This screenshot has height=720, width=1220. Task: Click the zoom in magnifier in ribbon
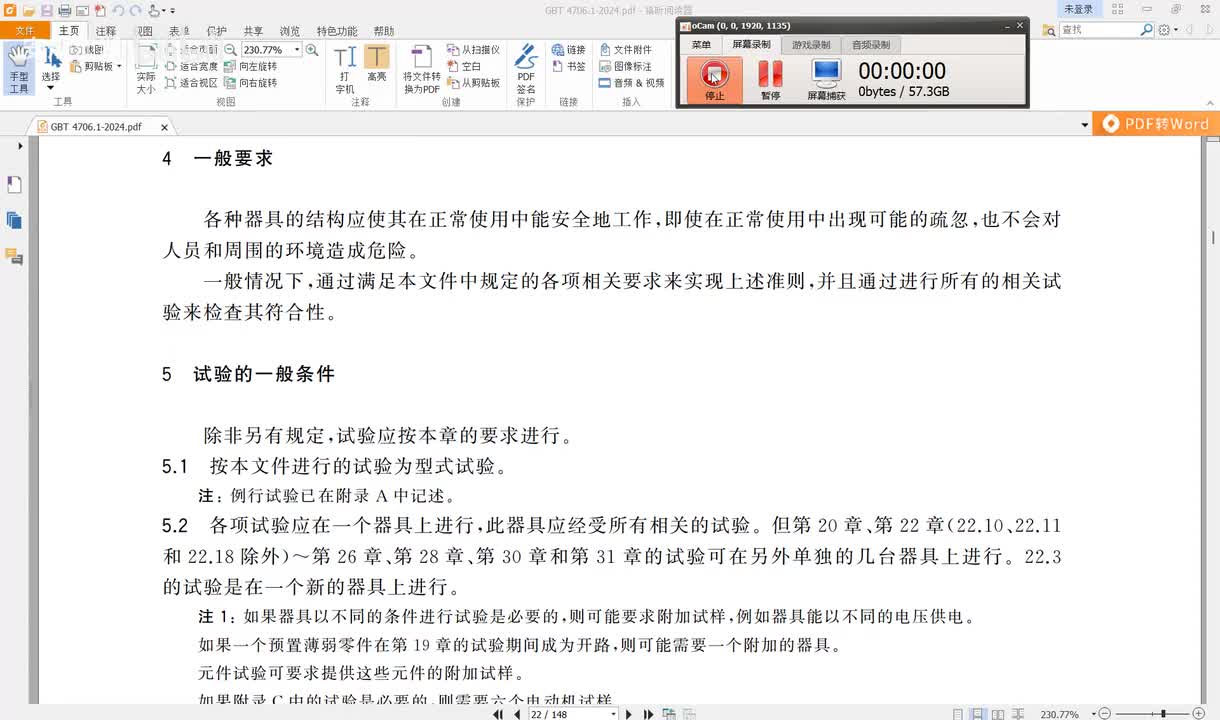click(312, 50)
